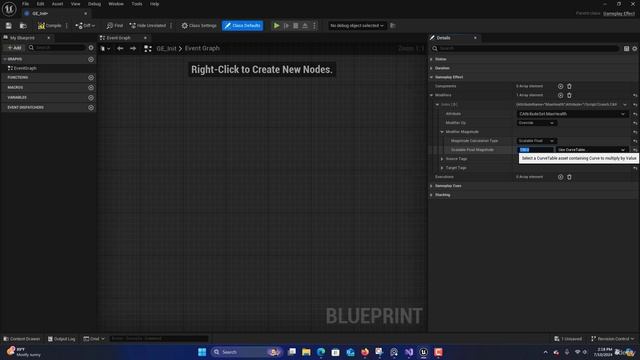Open Details settings gear icon
The height and width of the screenshot is (360, 640).
pyautogui.click(x=635, y=49)
